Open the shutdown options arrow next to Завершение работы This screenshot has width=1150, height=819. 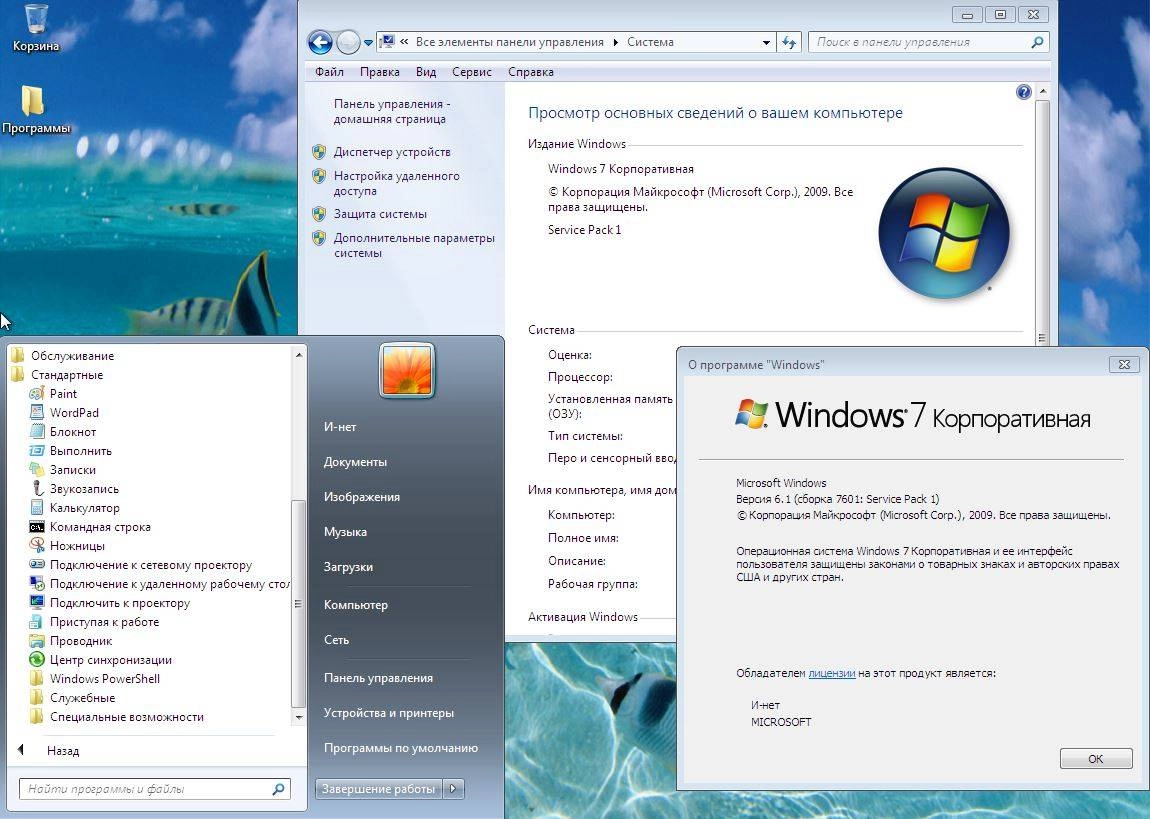453,789
